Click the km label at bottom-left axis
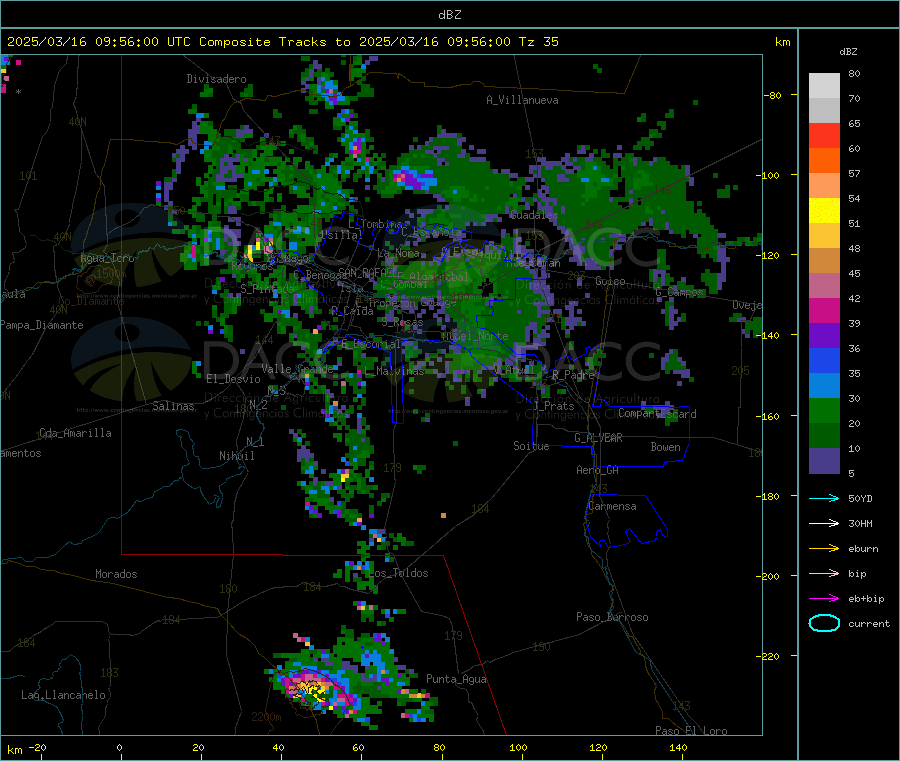The width and height of the screenshot is (900, 761). click(x=14, y=750)
